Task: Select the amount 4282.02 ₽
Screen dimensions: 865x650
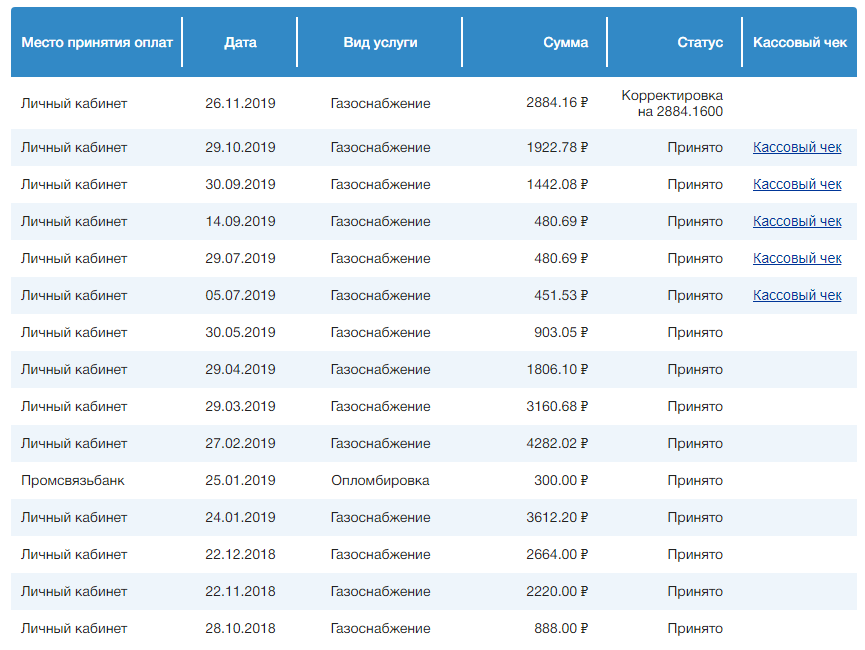Action: click(x=557, y=443)
